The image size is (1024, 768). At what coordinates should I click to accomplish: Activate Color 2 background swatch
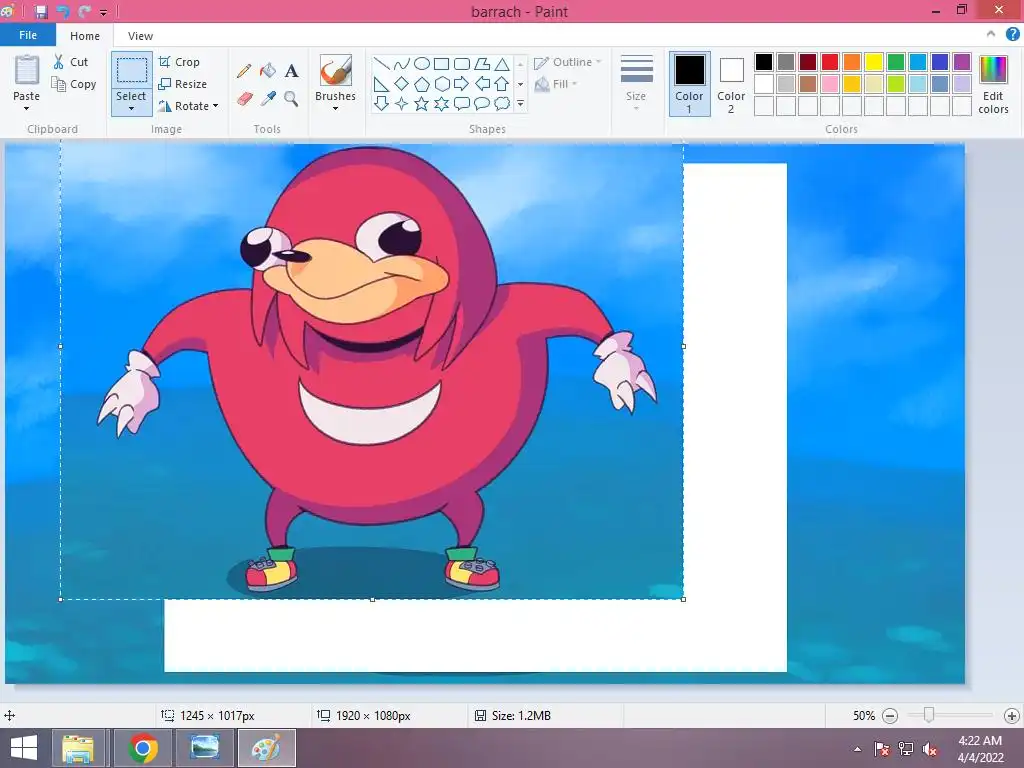731,84
